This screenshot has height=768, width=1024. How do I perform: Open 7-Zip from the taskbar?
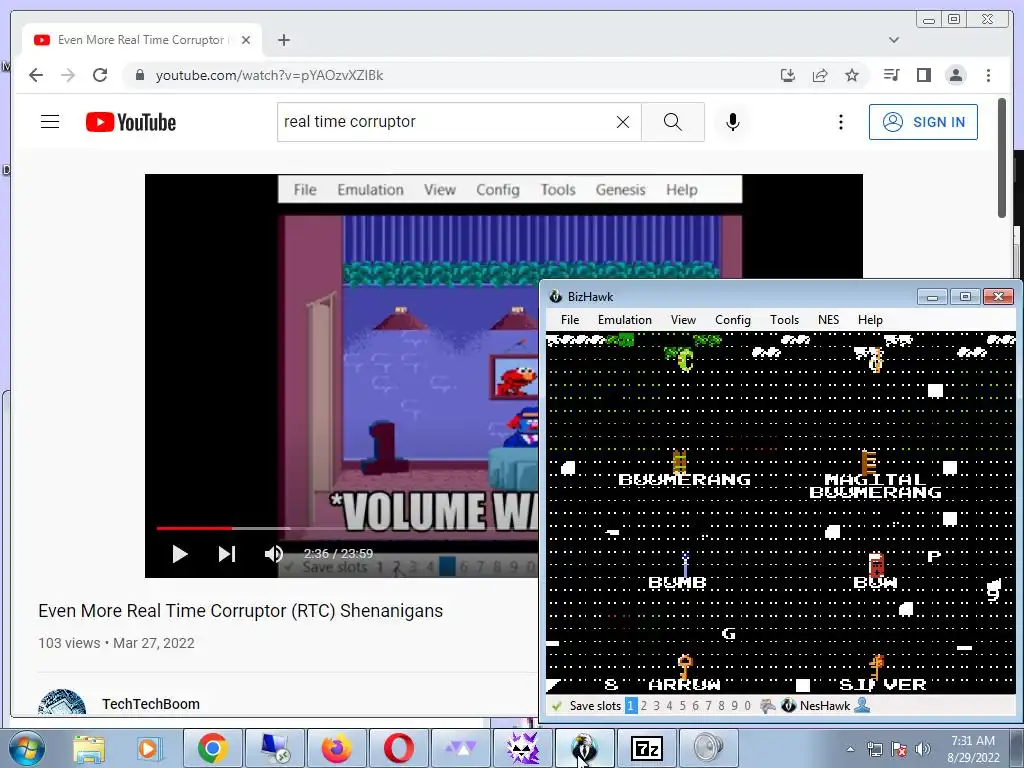[646, 748]
